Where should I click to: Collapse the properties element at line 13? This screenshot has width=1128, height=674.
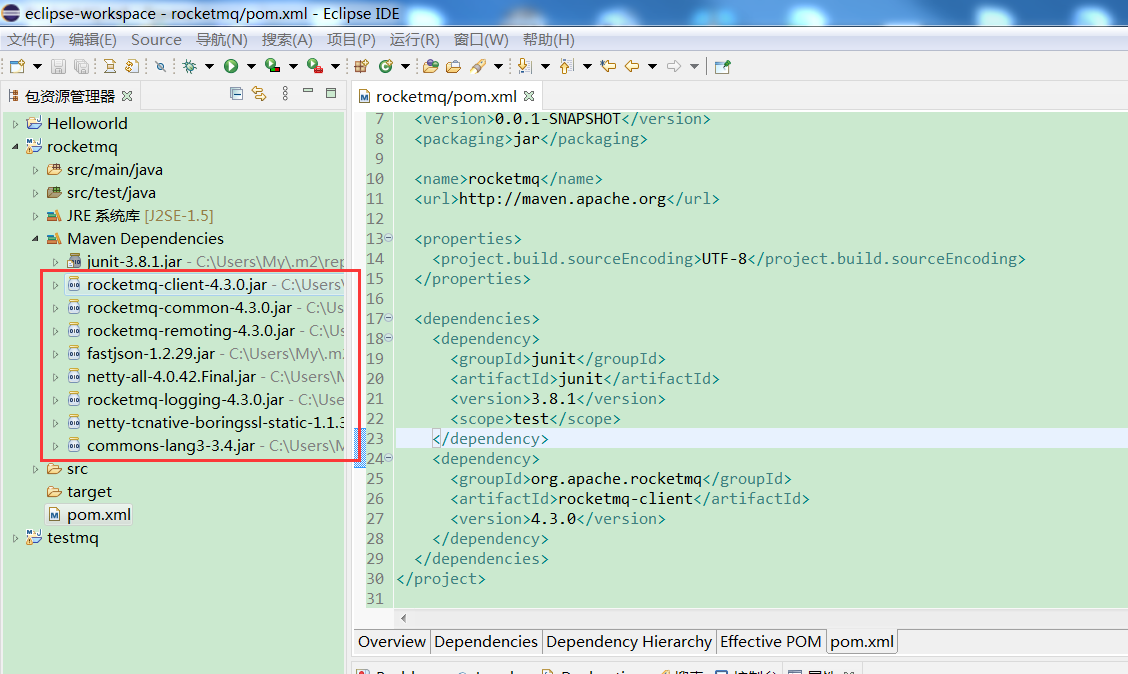(388, 239)
